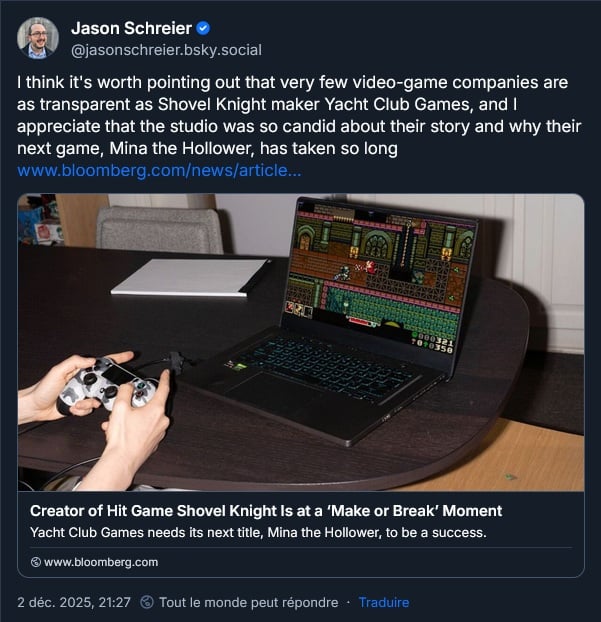The width and height of the screenshot is (601, 622).
Task: Click the 2 déc. 2025, 21:27 timestamp
Action: pyautogui.click(x=74, y=602)
